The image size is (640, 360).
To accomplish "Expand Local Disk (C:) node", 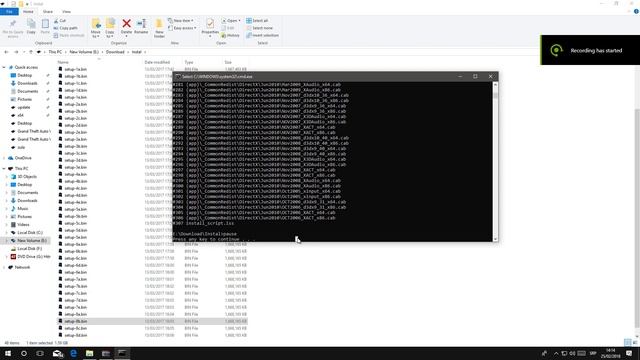I will pyautogui.click(x=7, y=233).
